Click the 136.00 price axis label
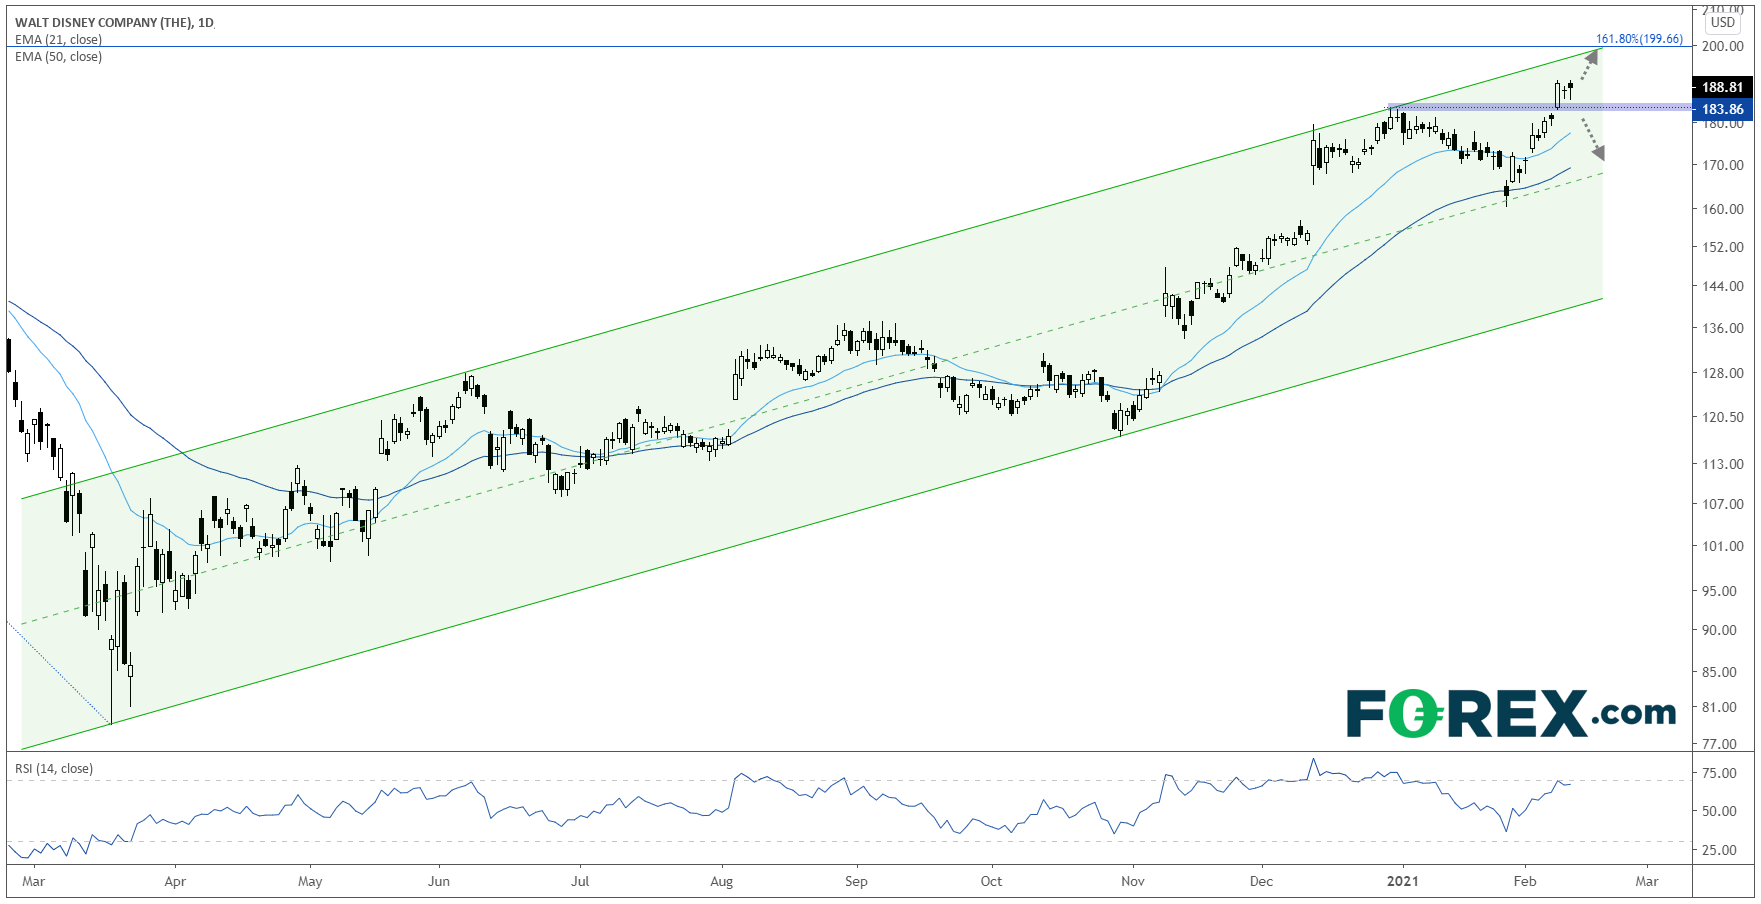 click(x=1723, y=328)
